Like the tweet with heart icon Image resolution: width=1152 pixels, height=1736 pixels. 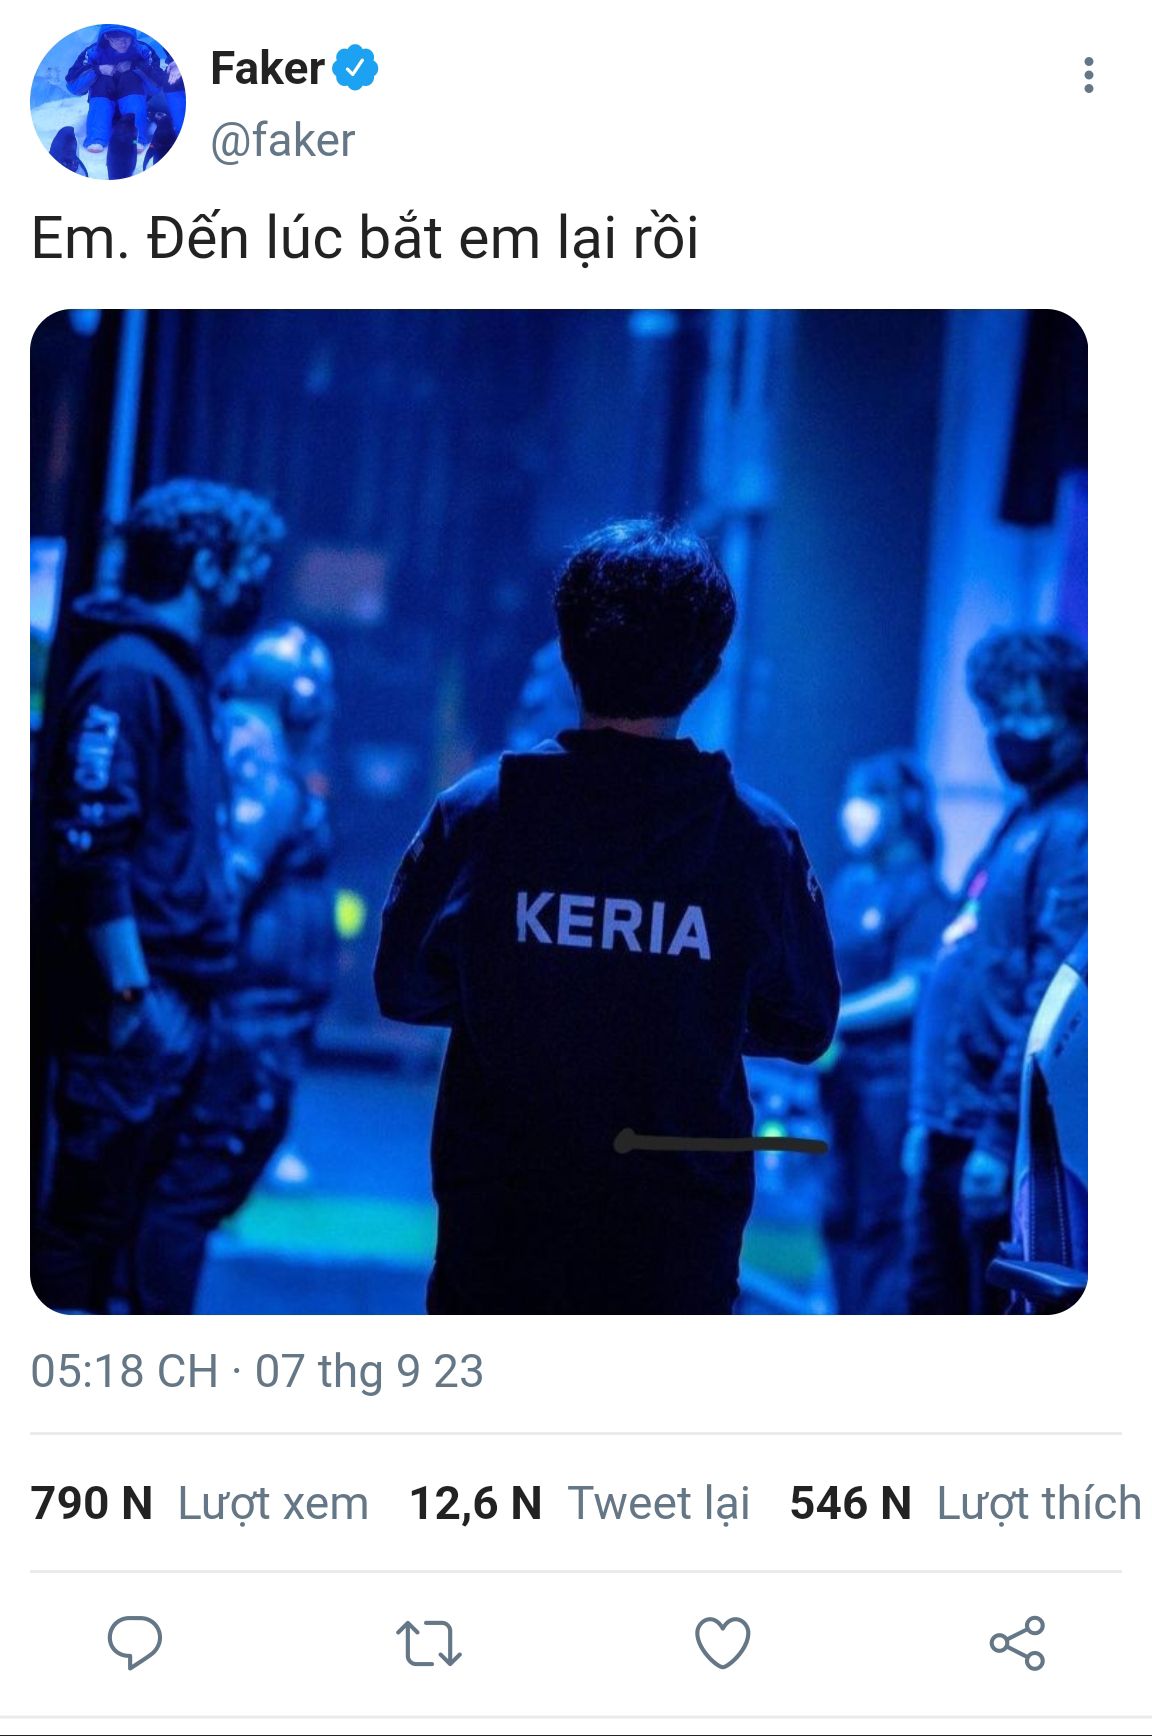pos(722,1643)
